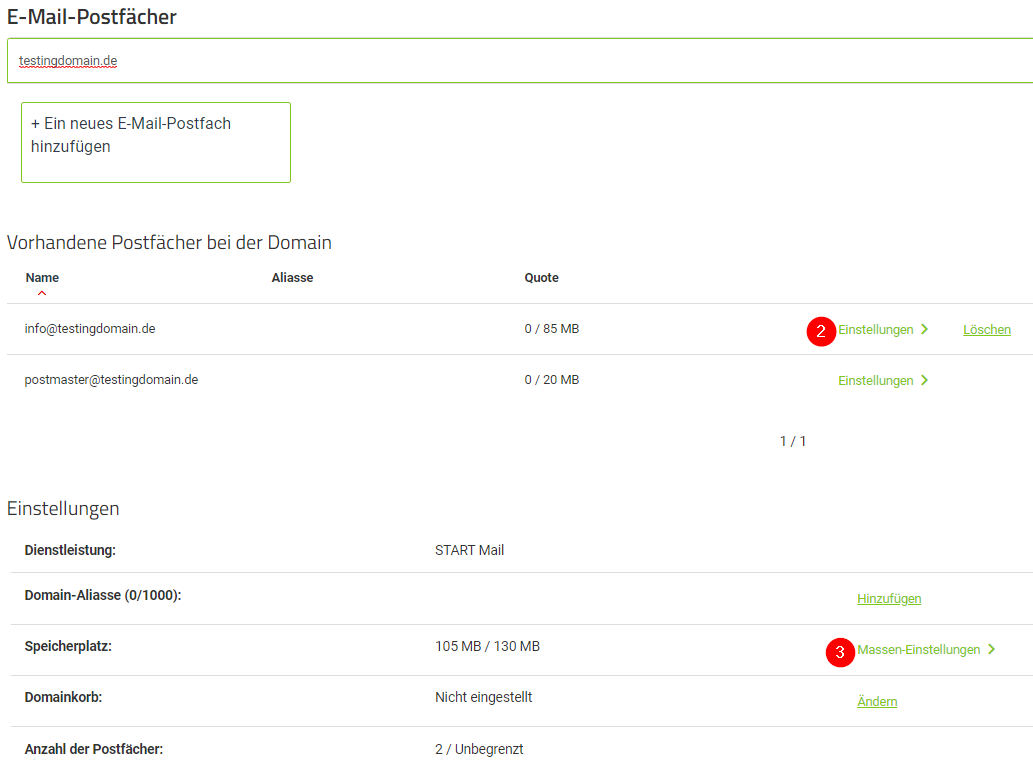Select info@testingdomain.de mailbox row

[x=520, y=329]
